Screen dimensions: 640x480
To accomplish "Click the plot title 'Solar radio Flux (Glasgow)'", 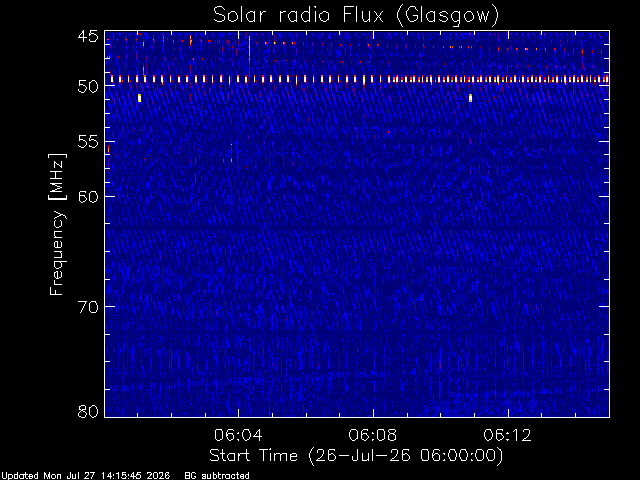I will pos(356,15).
